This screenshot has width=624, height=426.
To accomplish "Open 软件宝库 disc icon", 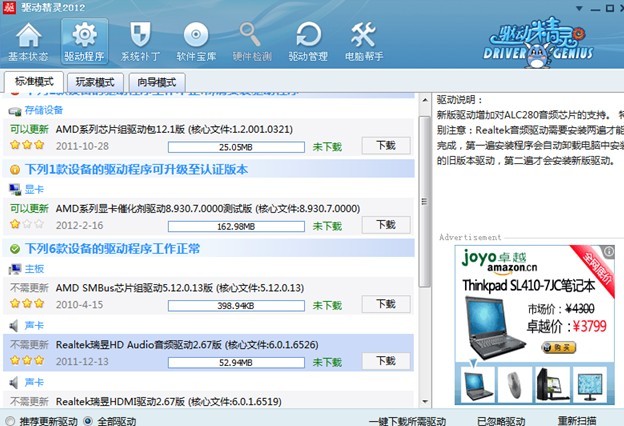I will click(195, 43).
